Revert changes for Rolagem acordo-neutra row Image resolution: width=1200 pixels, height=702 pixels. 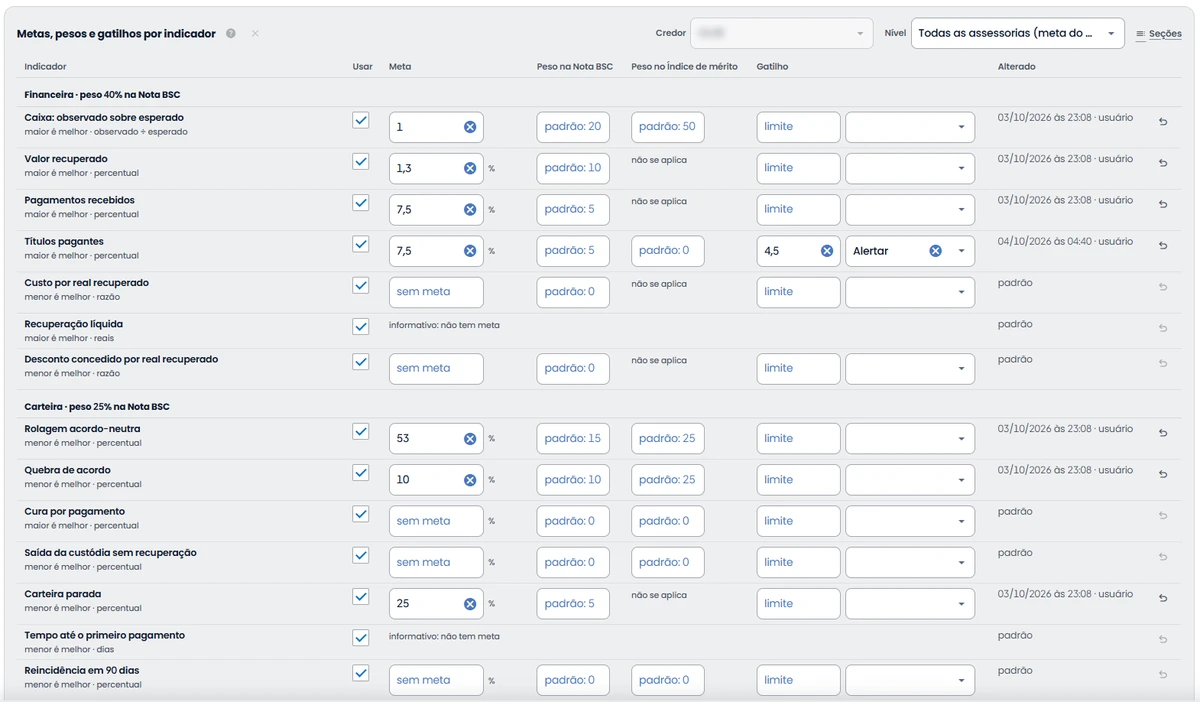click(x=1163, y=433)
